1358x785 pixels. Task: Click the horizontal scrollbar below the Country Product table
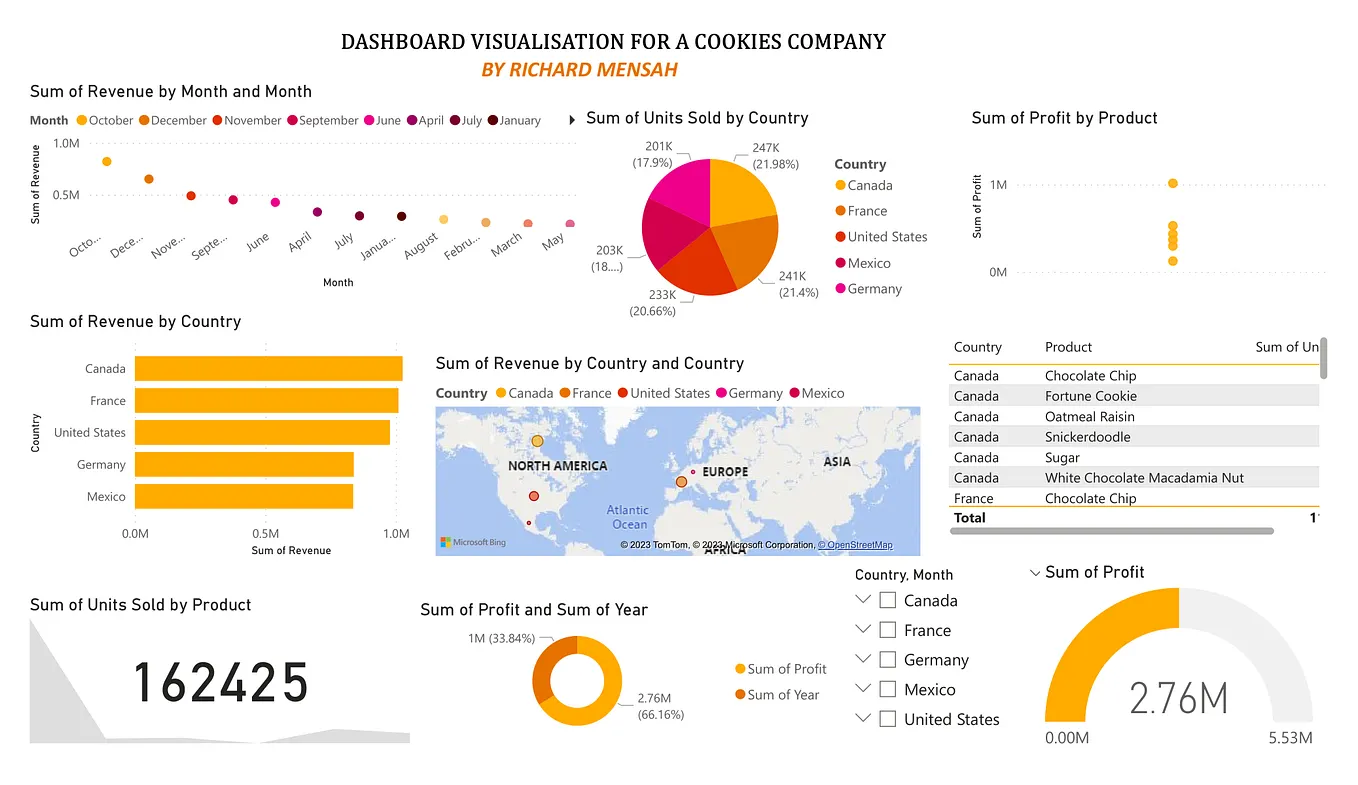1113,533
